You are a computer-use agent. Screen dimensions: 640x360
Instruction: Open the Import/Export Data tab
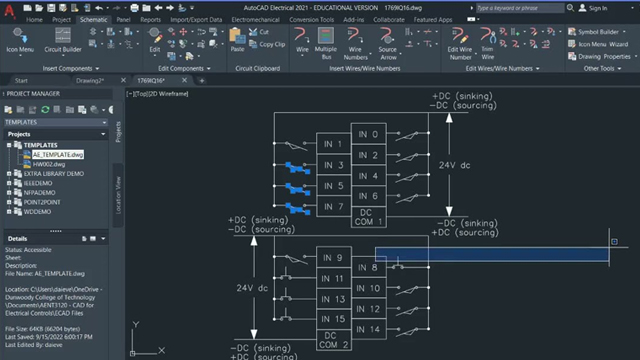tap(196, 20)
